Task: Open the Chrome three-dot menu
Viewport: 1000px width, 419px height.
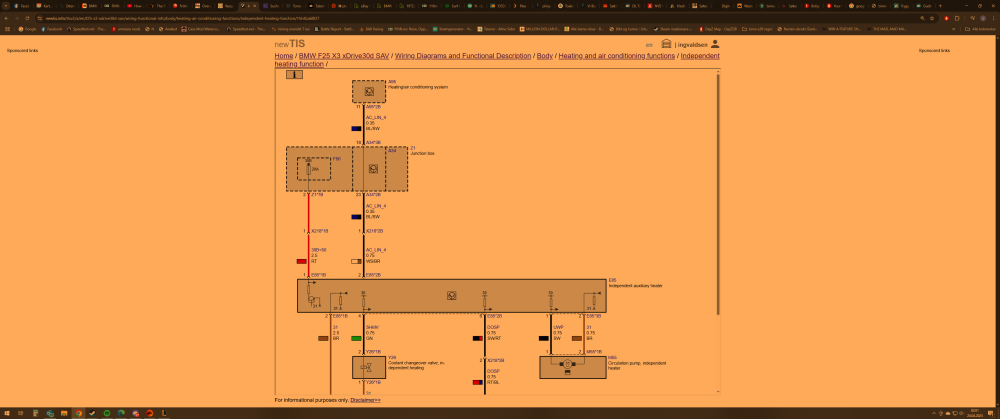Action: (994, 18)
